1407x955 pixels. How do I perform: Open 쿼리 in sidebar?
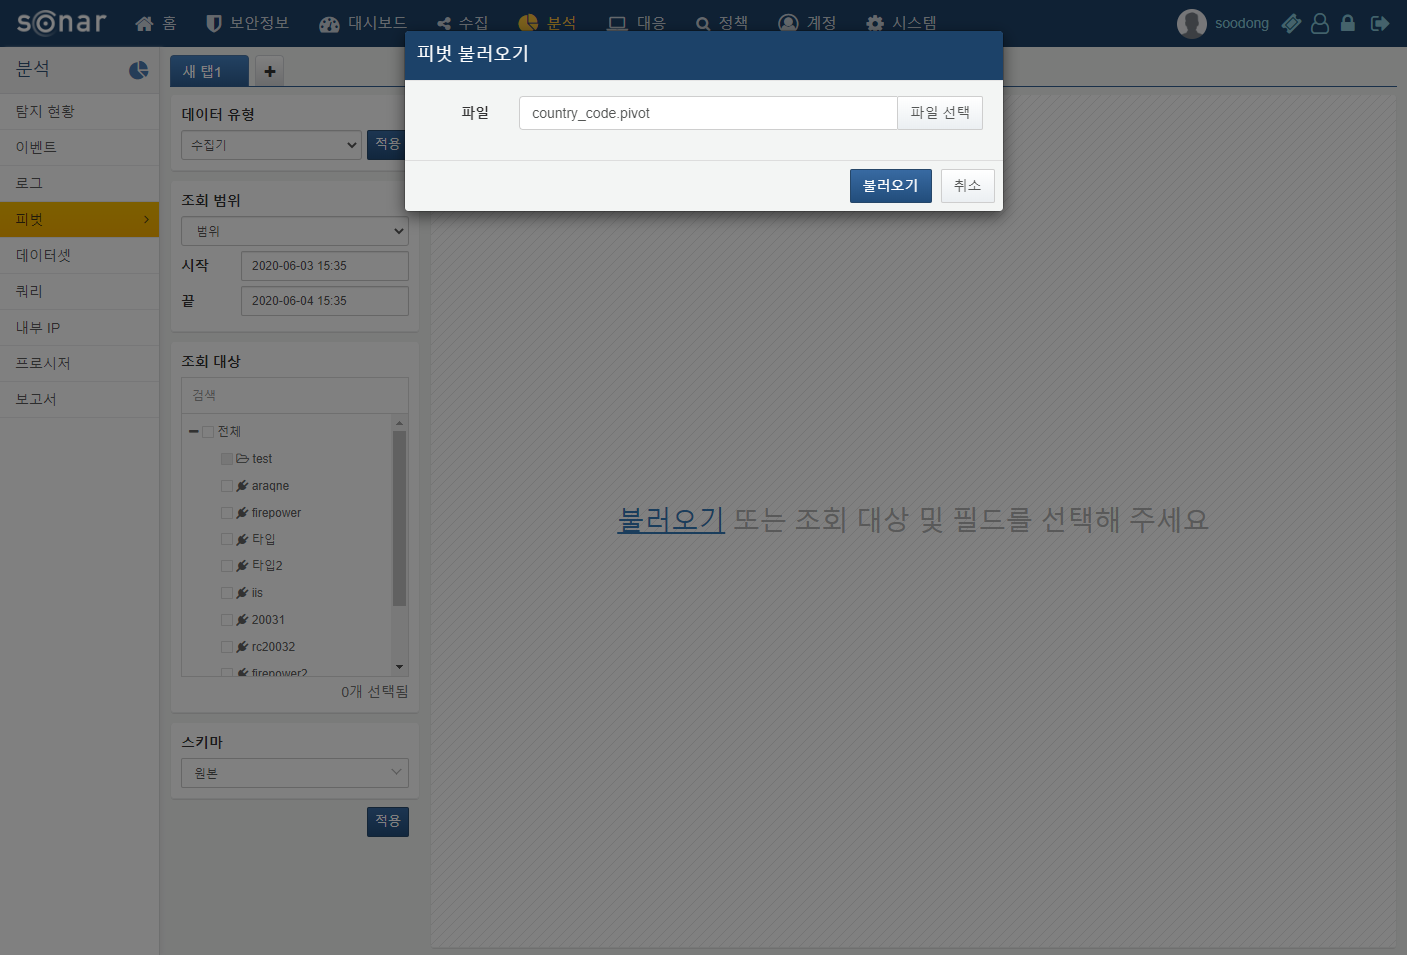pyautogui.click(x=80, y=292)
